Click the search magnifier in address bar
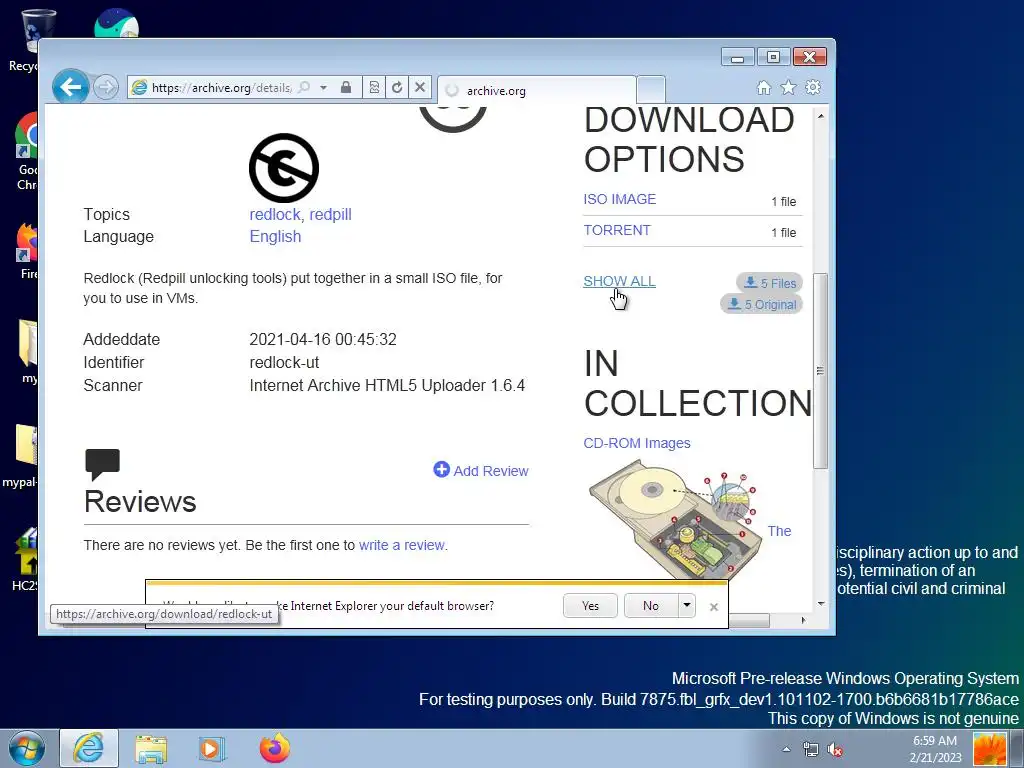 (304, 87)
